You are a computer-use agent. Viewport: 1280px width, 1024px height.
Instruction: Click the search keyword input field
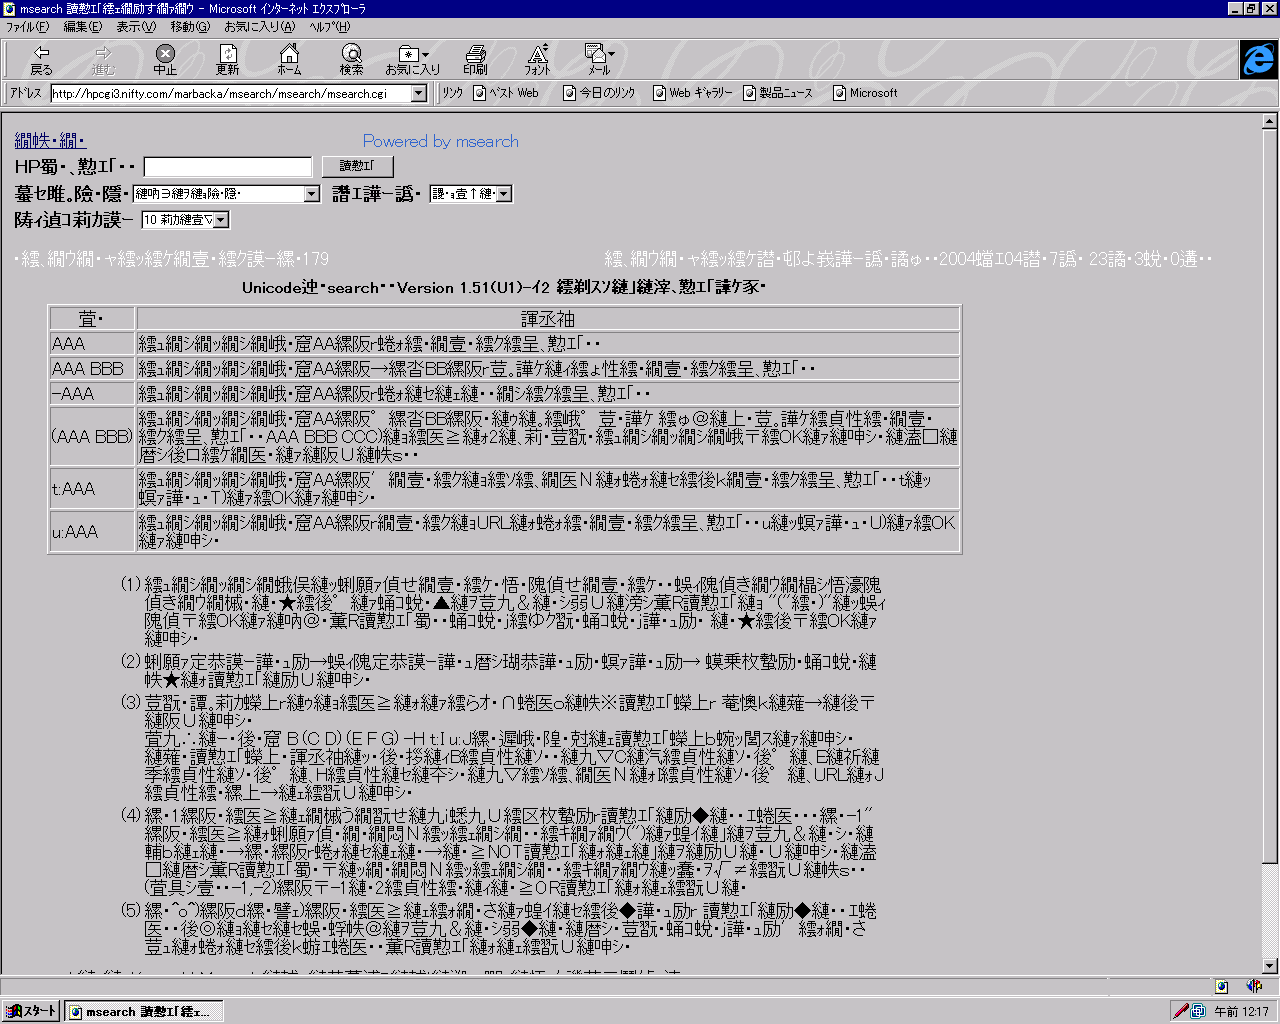(x=228, y=167)
